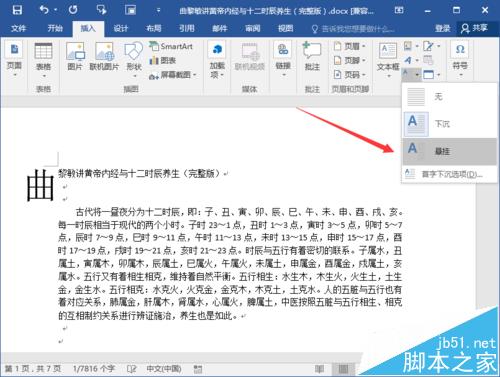Click the Tell me search box
This screenshot has height=377, width=500.
point(353,29)
